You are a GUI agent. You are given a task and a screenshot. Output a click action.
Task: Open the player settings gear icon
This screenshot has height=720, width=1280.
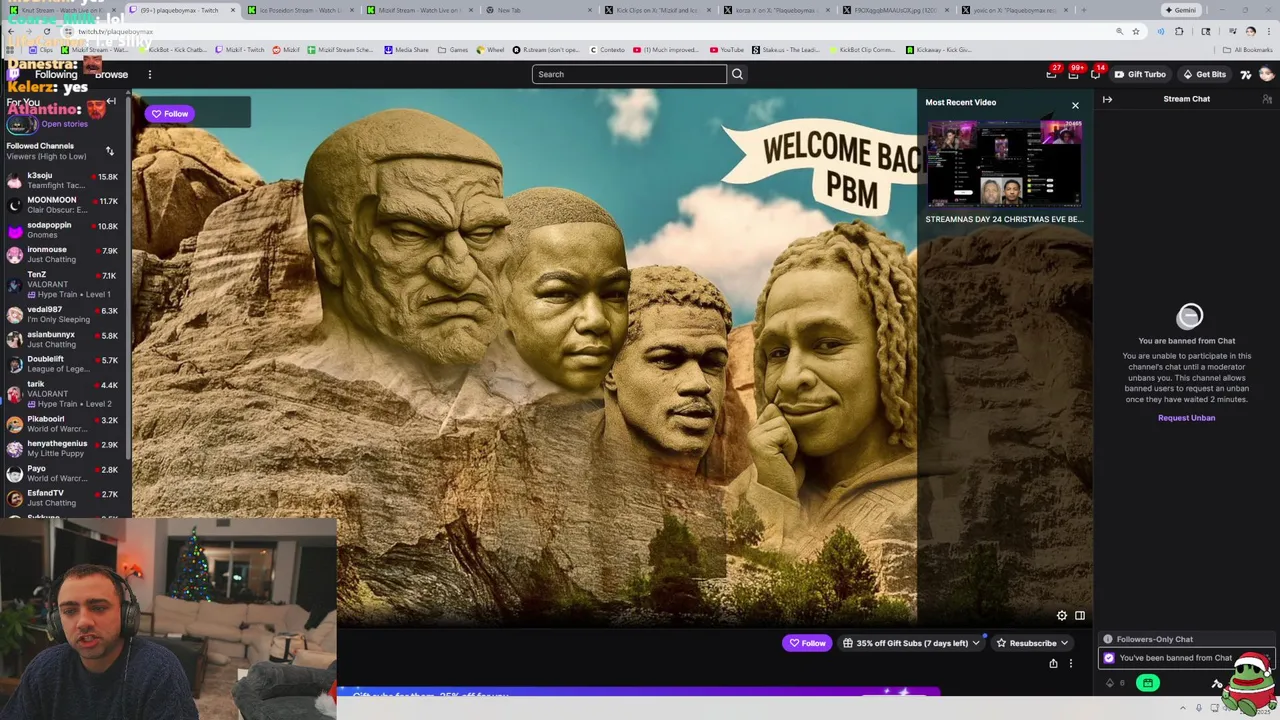point(1062,615)
